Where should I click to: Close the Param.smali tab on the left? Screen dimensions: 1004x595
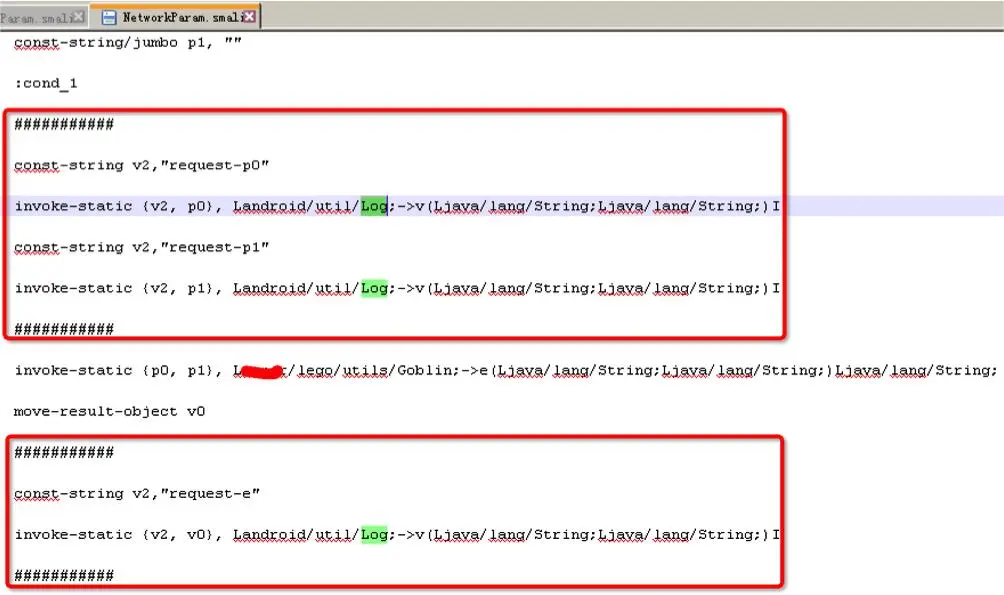pos(79,17)
